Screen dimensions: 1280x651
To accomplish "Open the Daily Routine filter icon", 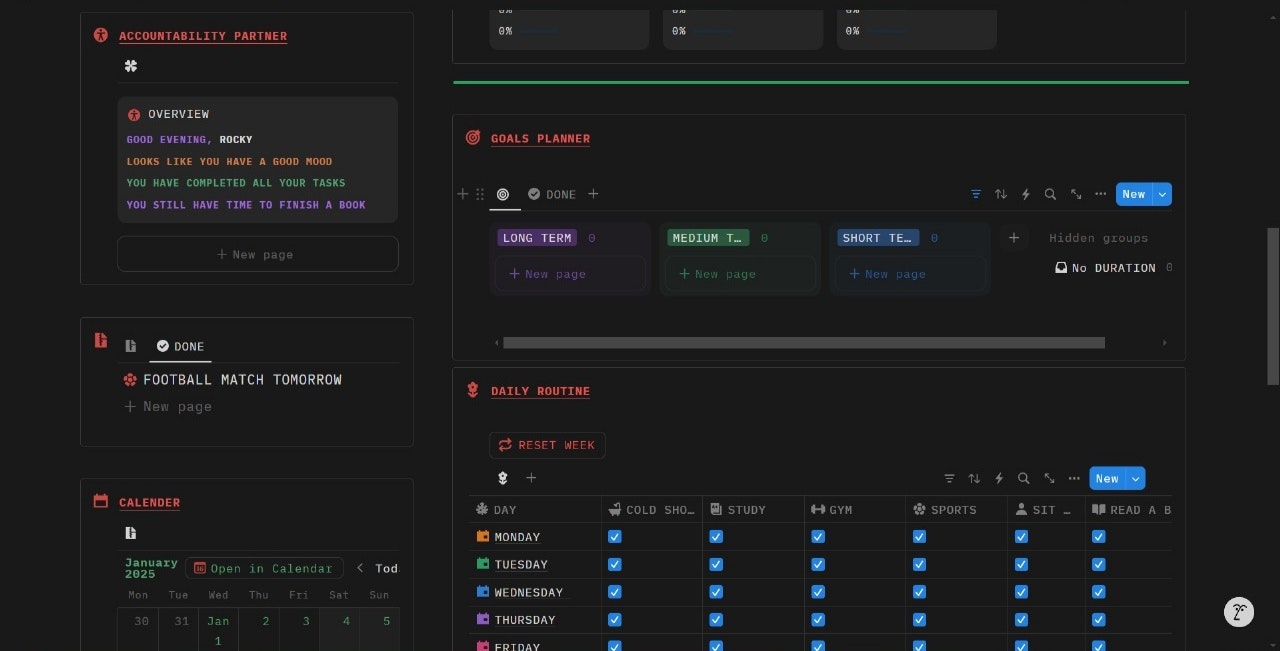I will pyautogui.click(x=949, y=478).
